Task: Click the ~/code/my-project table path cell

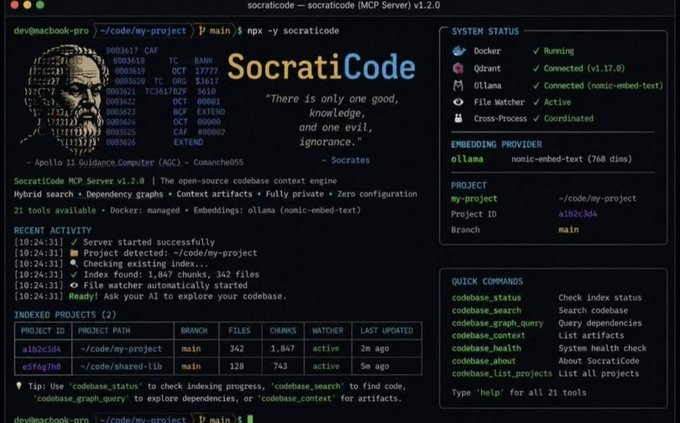Action: pyautogui.click(x=121, y=349)
